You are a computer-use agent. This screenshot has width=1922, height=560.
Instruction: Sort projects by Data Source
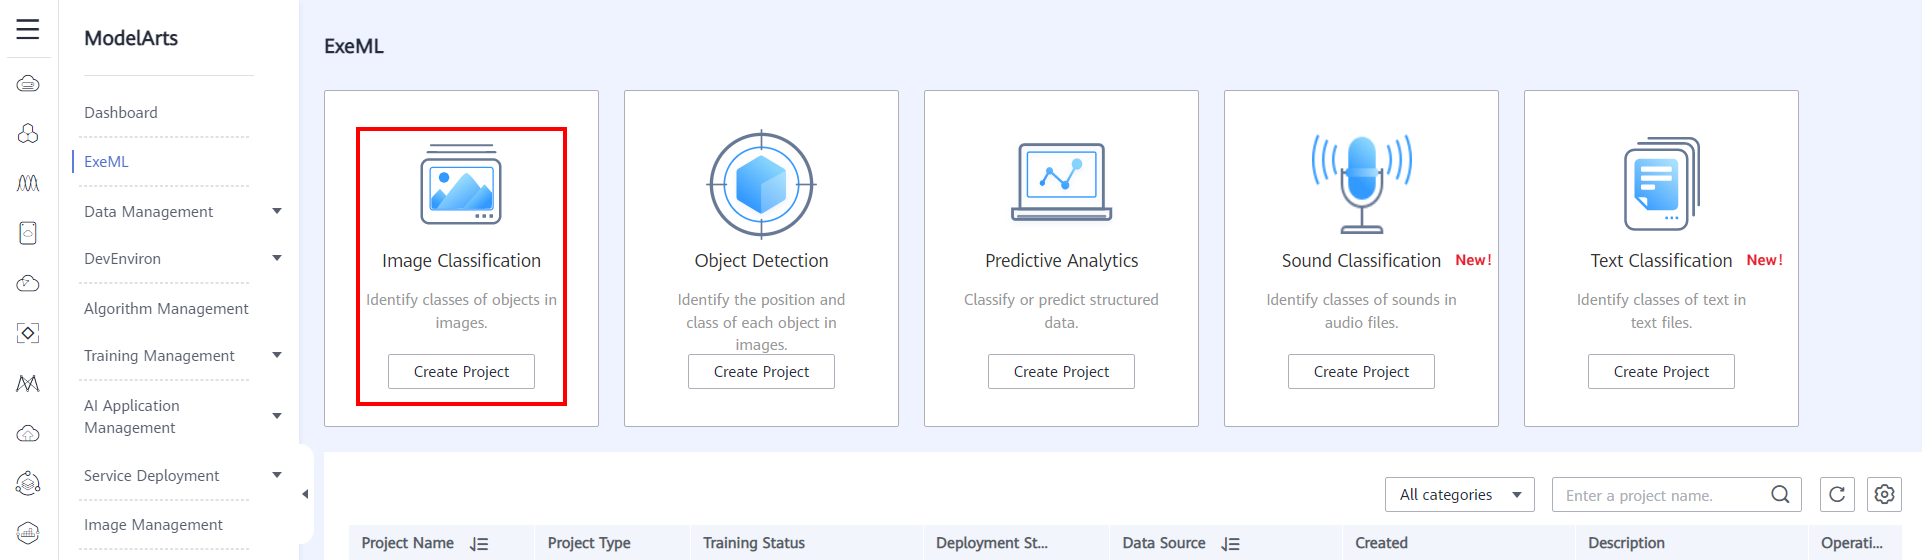click(x=1230, y=544)
